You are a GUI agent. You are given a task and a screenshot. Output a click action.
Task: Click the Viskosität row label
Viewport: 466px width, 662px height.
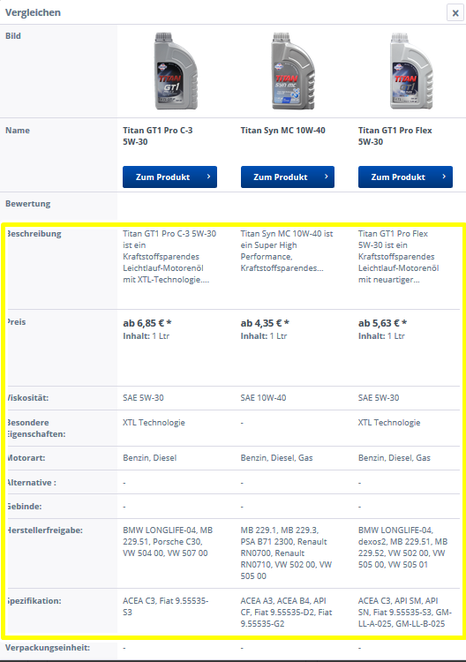(x=28, y=398)
